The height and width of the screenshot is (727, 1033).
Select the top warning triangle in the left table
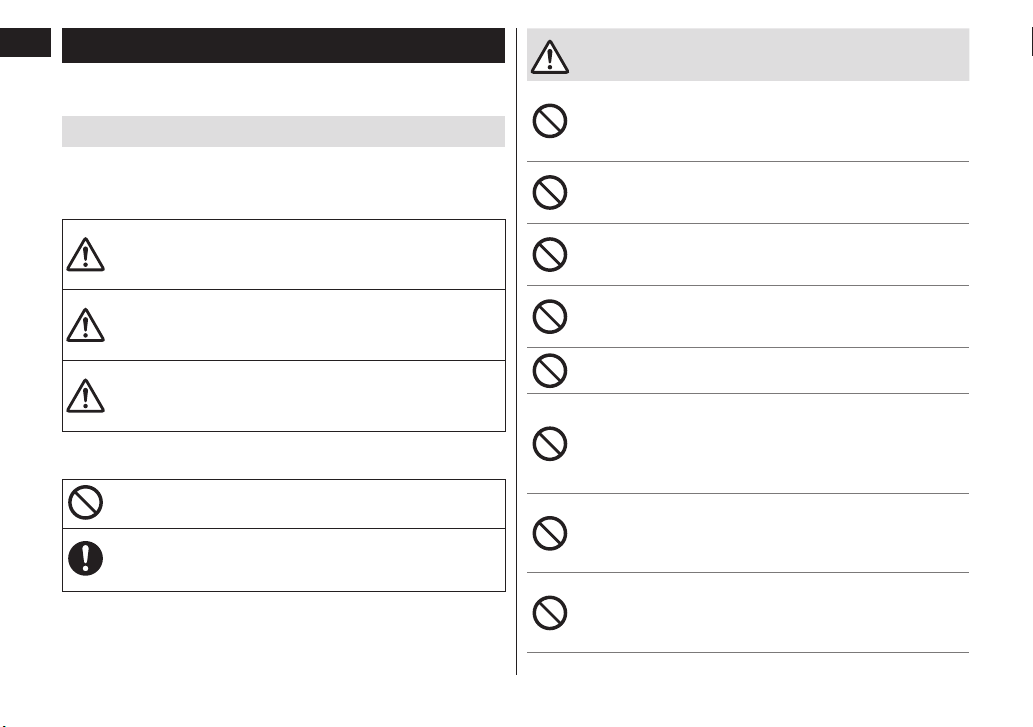(x=85, y=254)
